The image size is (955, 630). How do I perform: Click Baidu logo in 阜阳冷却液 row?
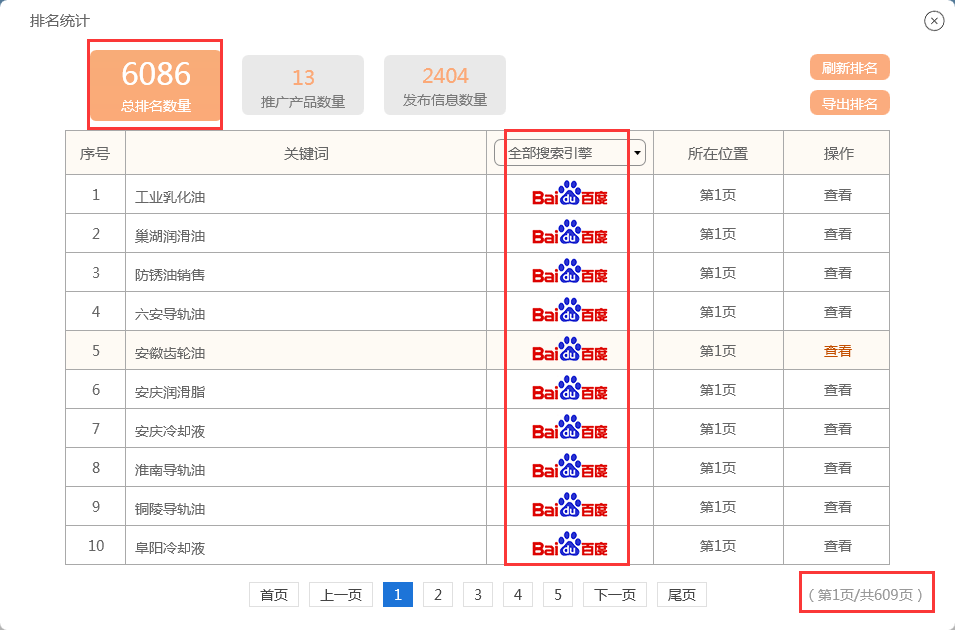coord(569,544)
